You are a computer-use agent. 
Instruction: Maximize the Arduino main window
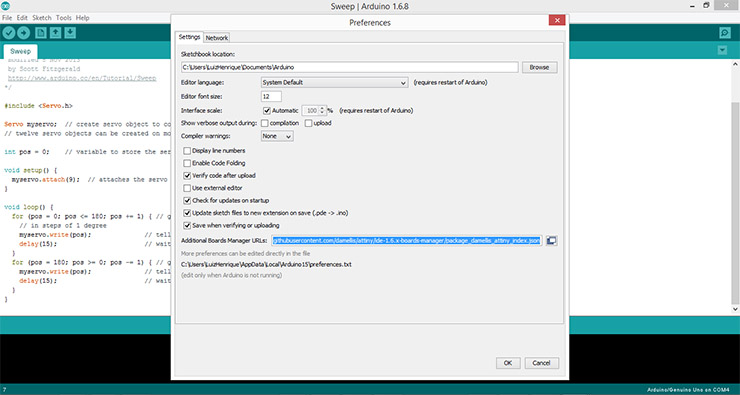706,5
